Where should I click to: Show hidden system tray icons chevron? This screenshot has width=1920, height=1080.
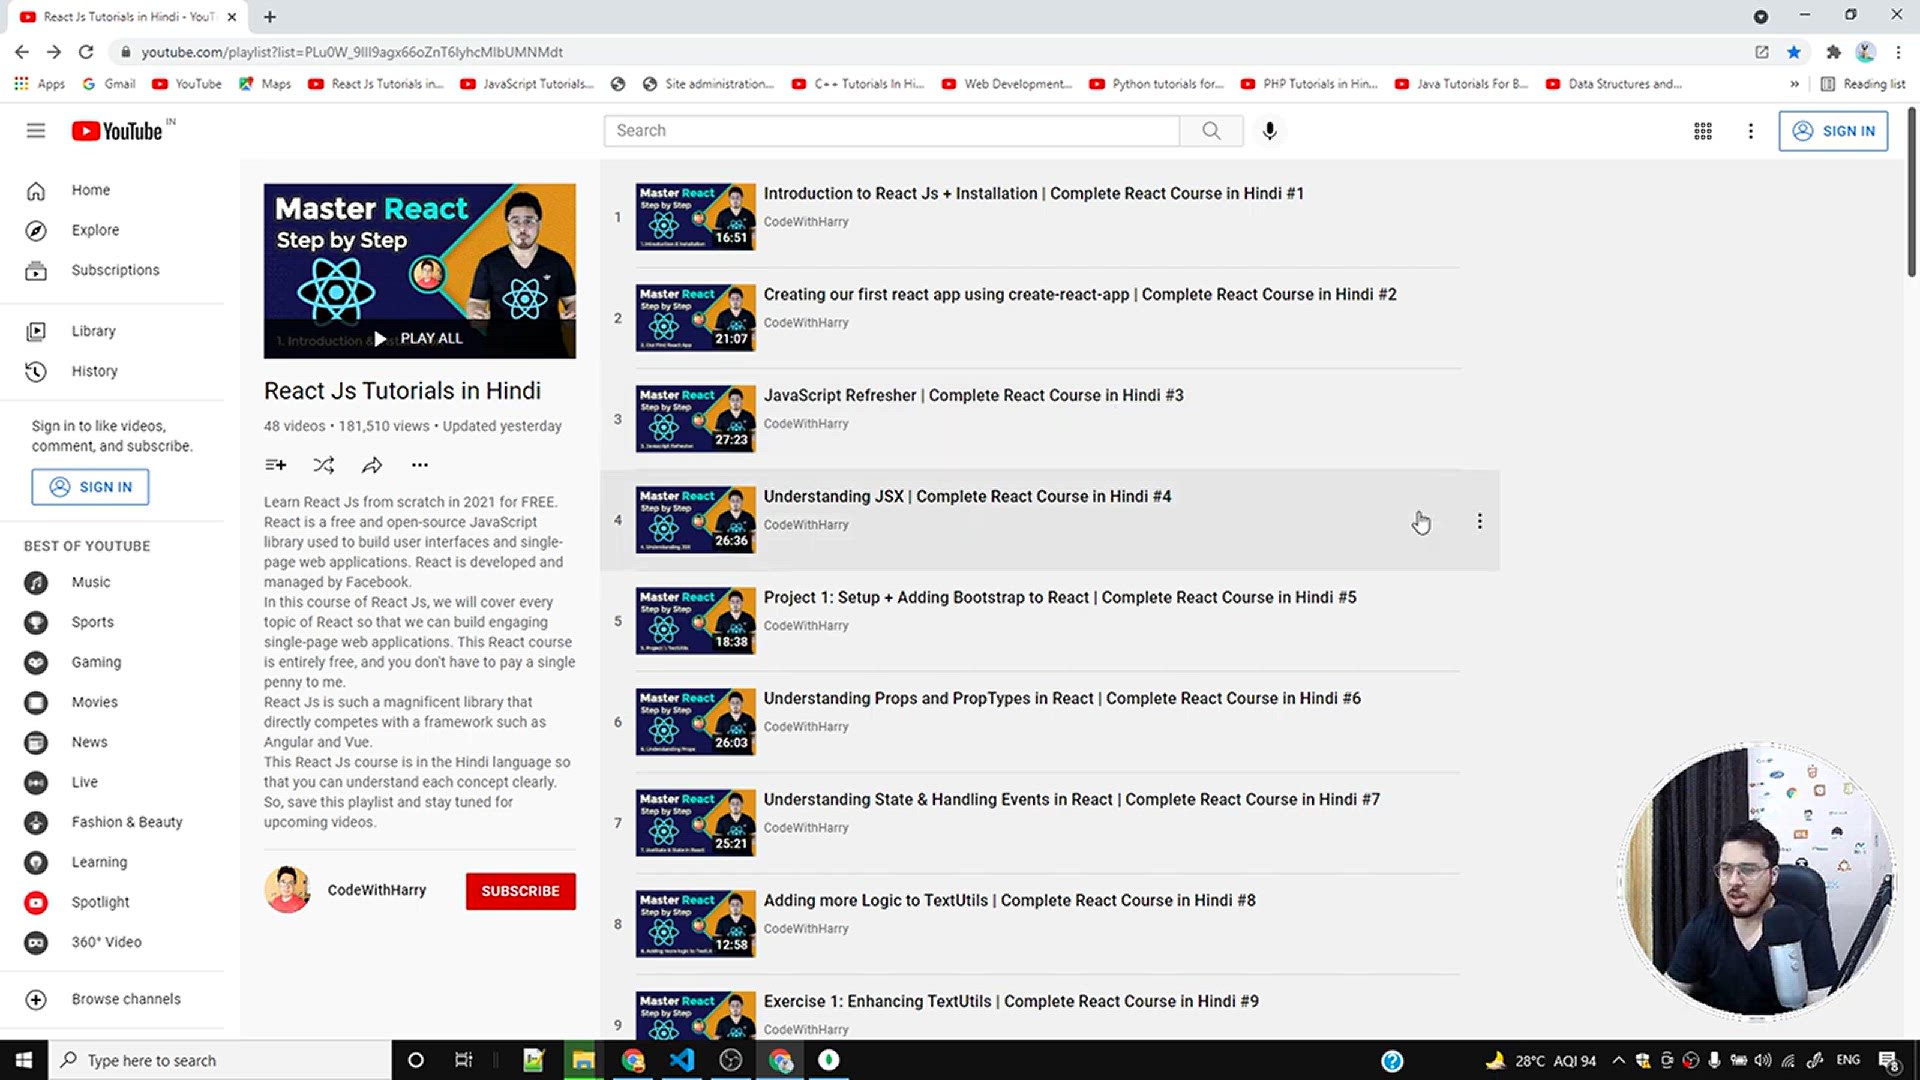[1618, 1060]
